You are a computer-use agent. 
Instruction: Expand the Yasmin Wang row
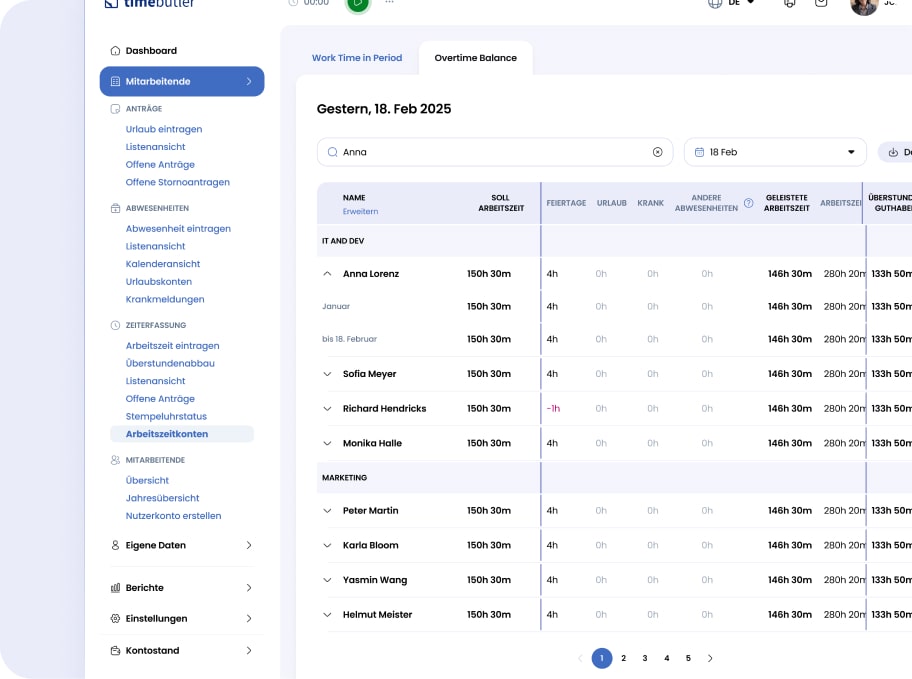tap(327, 580)
